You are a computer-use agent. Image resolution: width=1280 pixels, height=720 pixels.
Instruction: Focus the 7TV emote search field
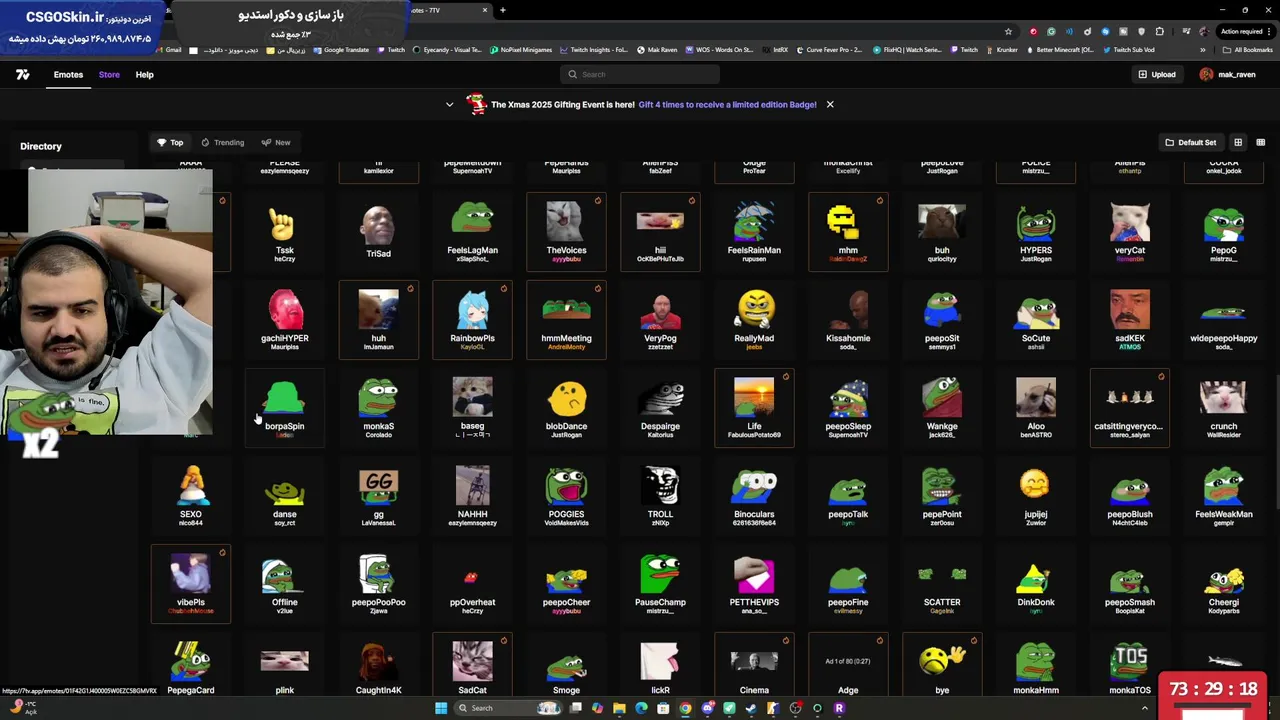[640, 74]
